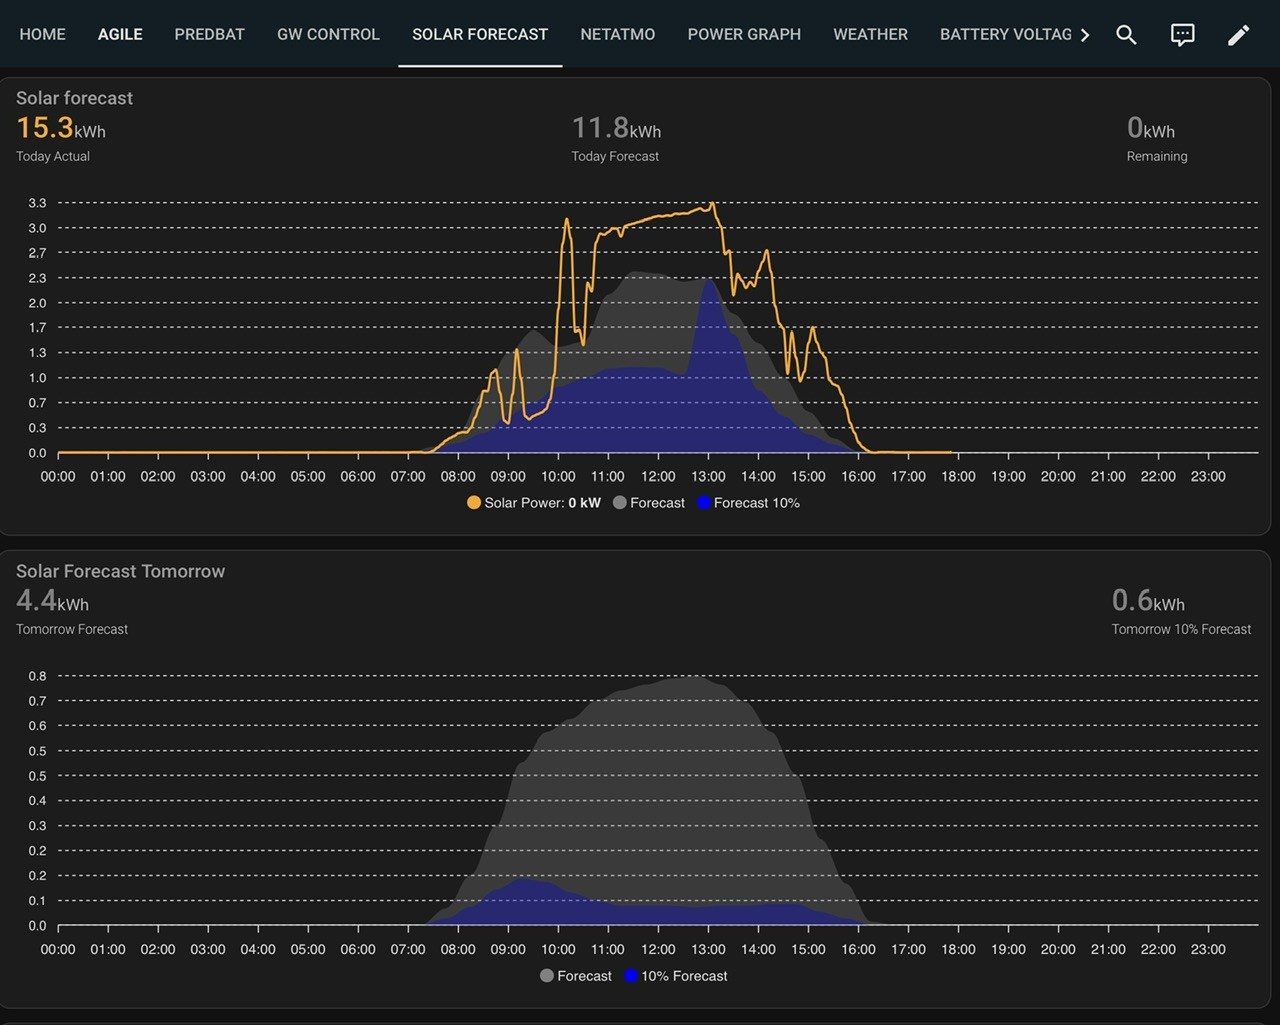Toggle tomorrow's Forecast legend item
1280x1025 pixels.
[x=576, y=976]
